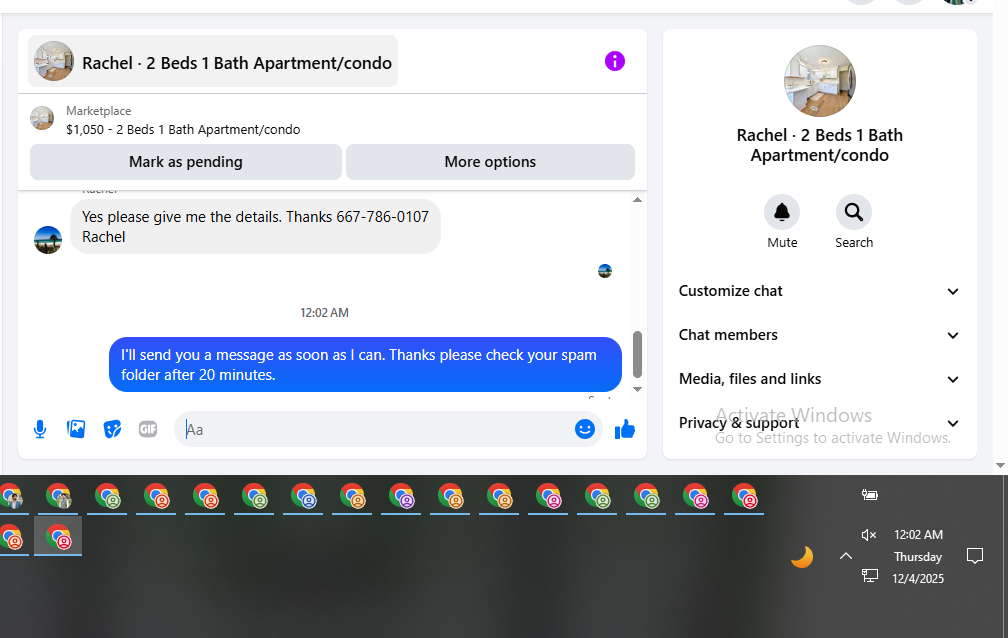Expand Privacy & support section
The image size is (1008, 638).
coord(819,423)
